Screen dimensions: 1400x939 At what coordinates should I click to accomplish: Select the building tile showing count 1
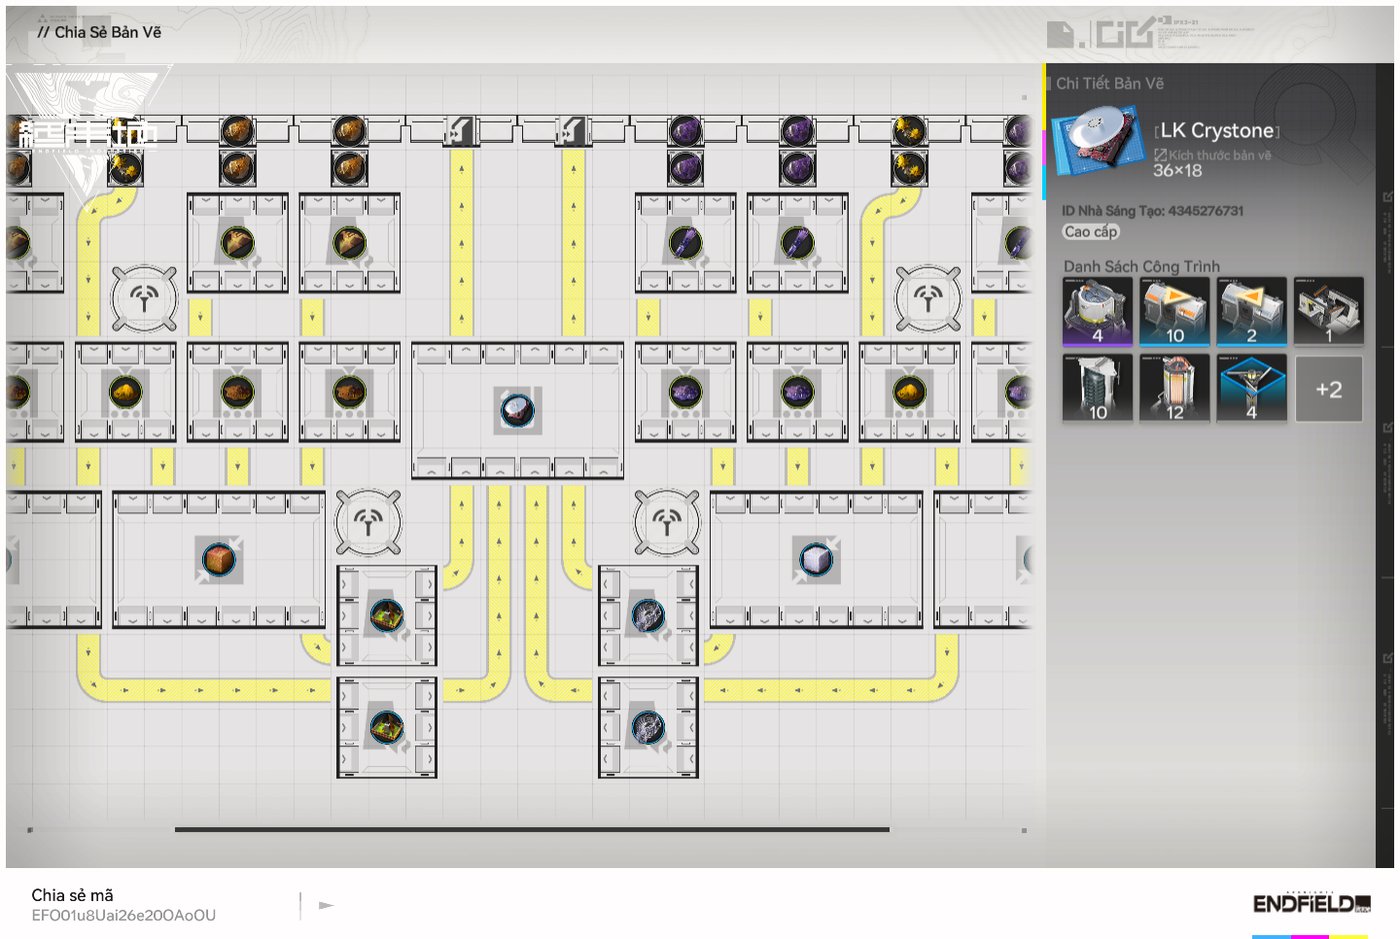point(1328,311)
